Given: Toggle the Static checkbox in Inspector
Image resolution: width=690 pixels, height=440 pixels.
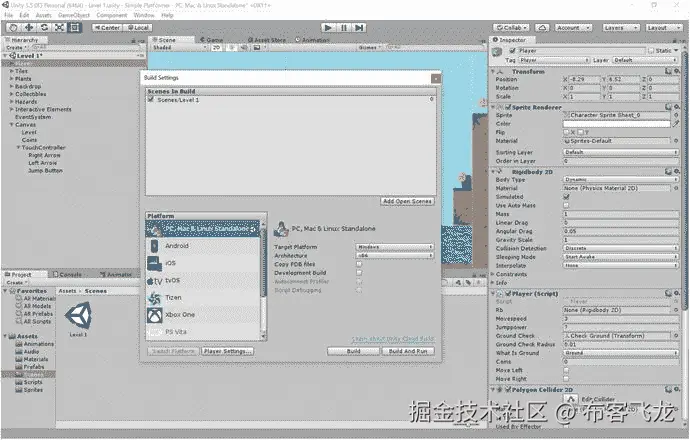Looking at the screenshot, I should tap(651, 51).
